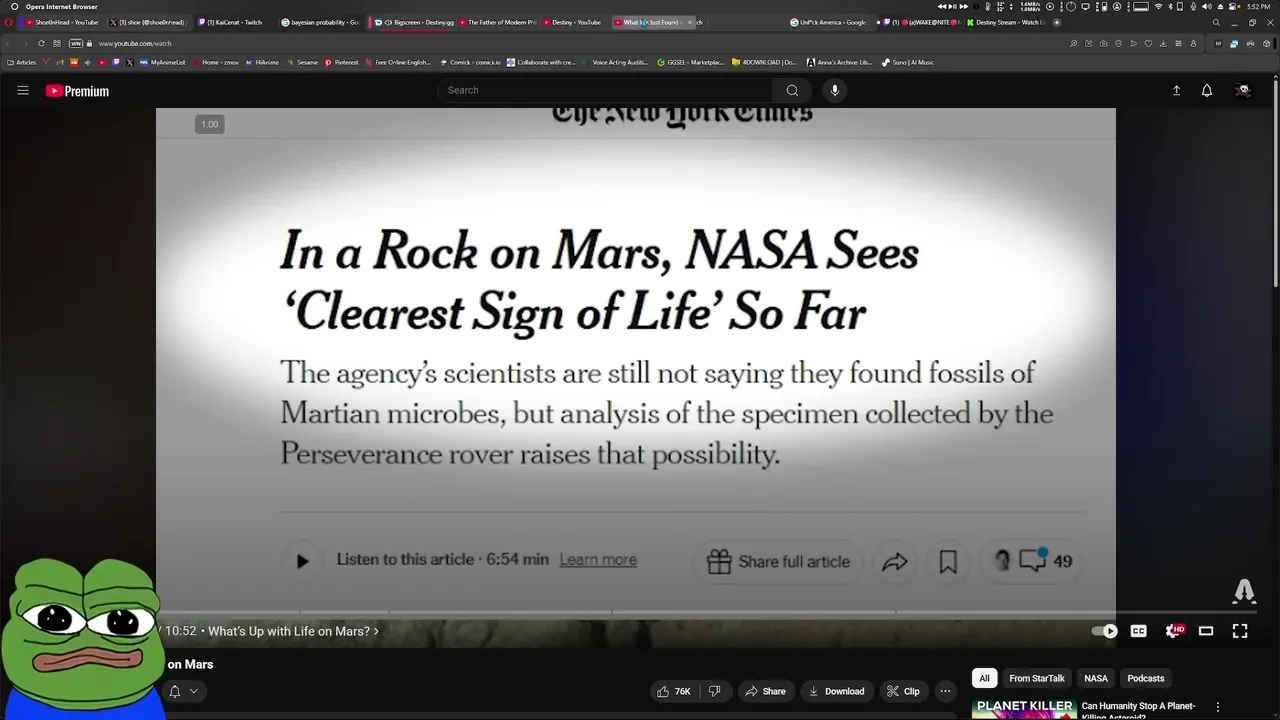1280x720 pixels.
Task: Click the playback speed 1.00 badge
Action: point(209,124)
